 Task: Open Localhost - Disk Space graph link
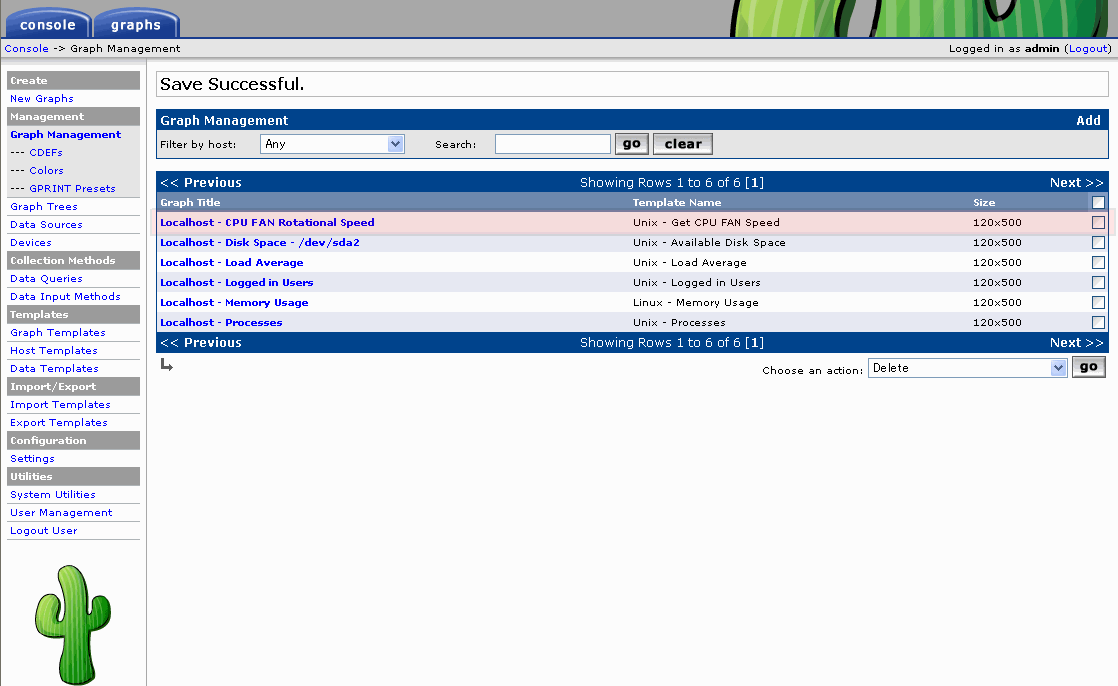[260, 242]
